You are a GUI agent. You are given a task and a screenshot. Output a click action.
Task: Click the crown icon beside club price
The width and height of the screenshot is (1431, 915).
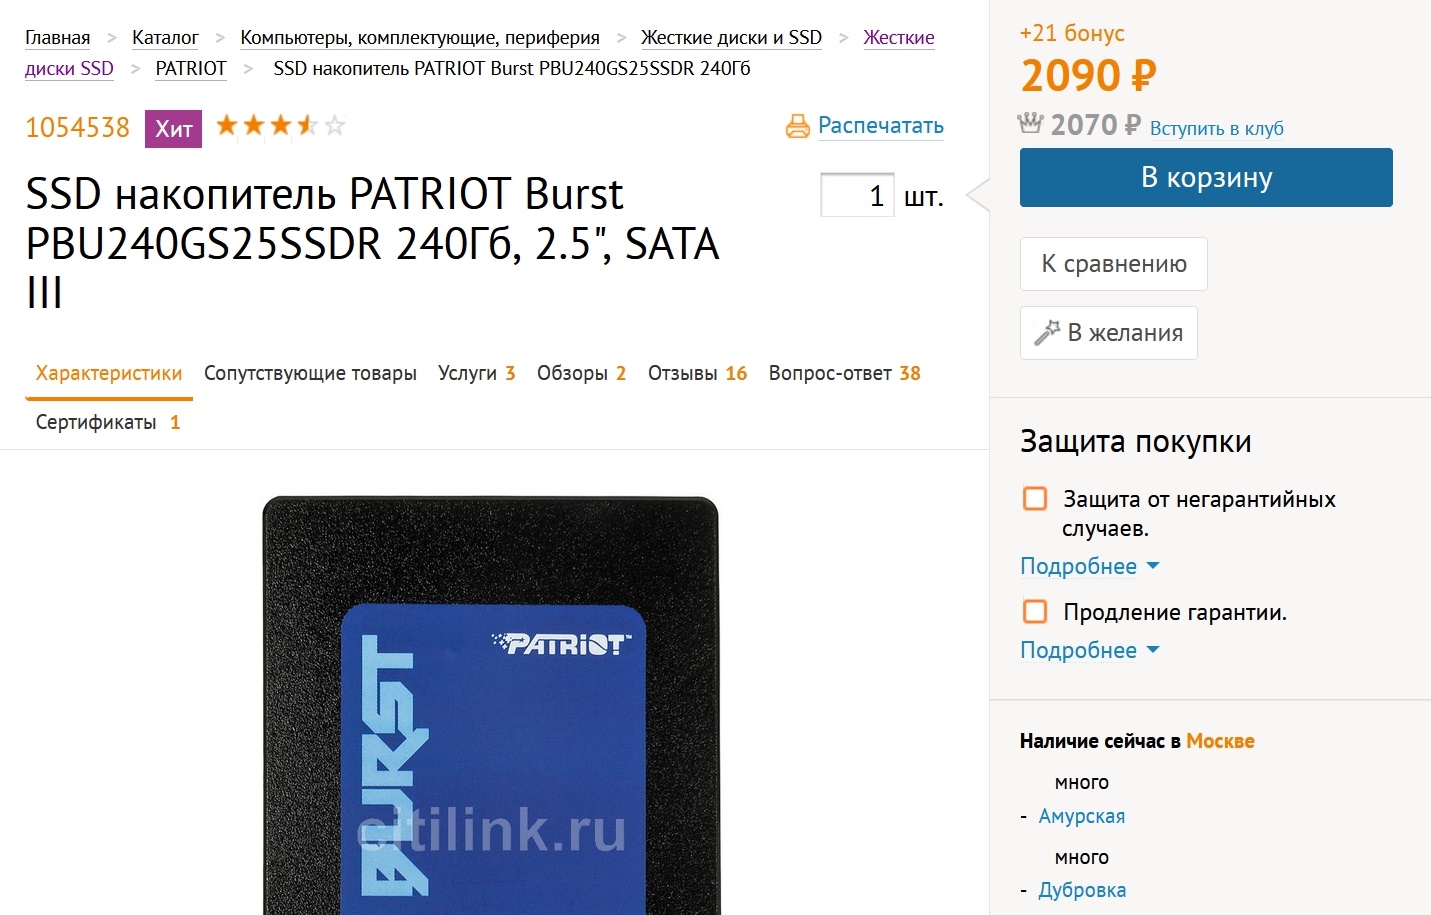pos(1030,123)
